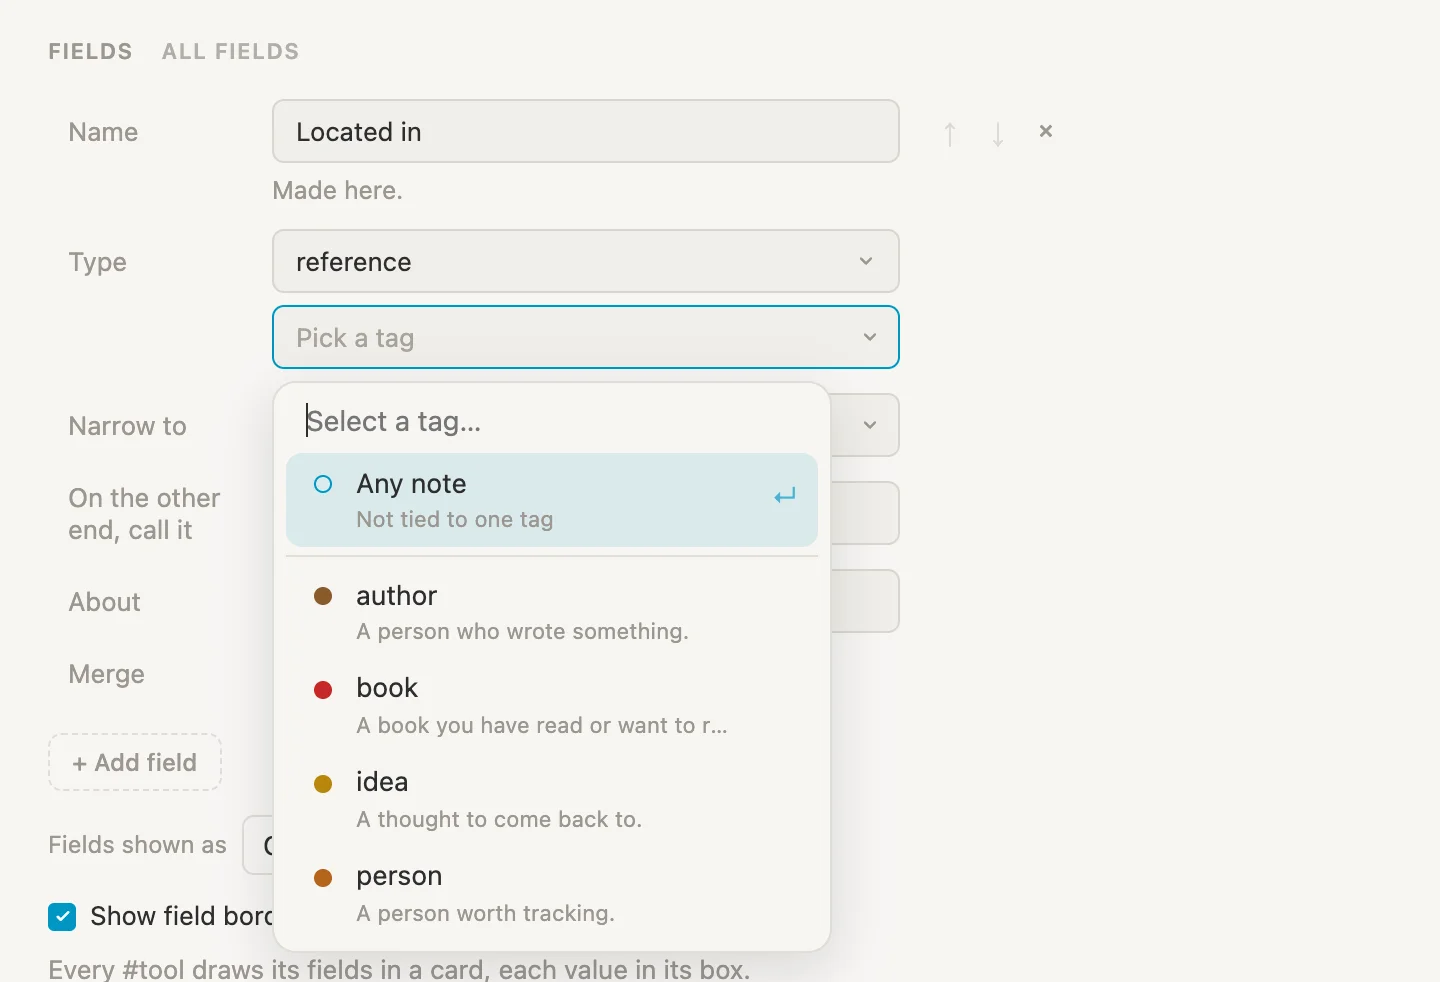Select the author tag's brown dot

pos(323,596)
